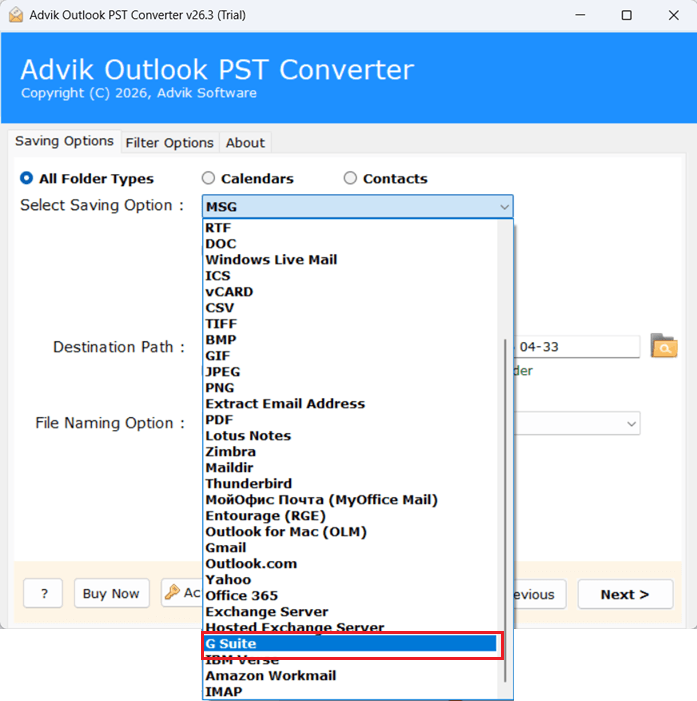Click the saving options list scrollbar thumb
Screen dimensions: 697x701
coord(505,510)
